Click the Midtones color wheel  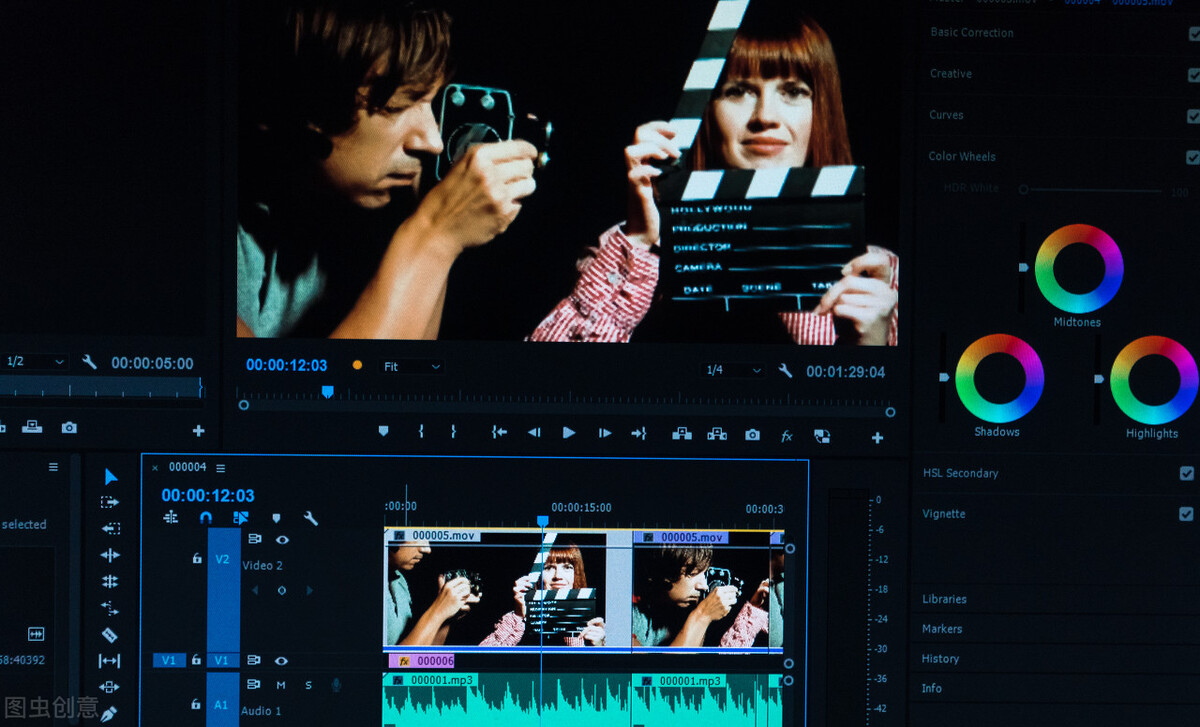pos(1078,268)
